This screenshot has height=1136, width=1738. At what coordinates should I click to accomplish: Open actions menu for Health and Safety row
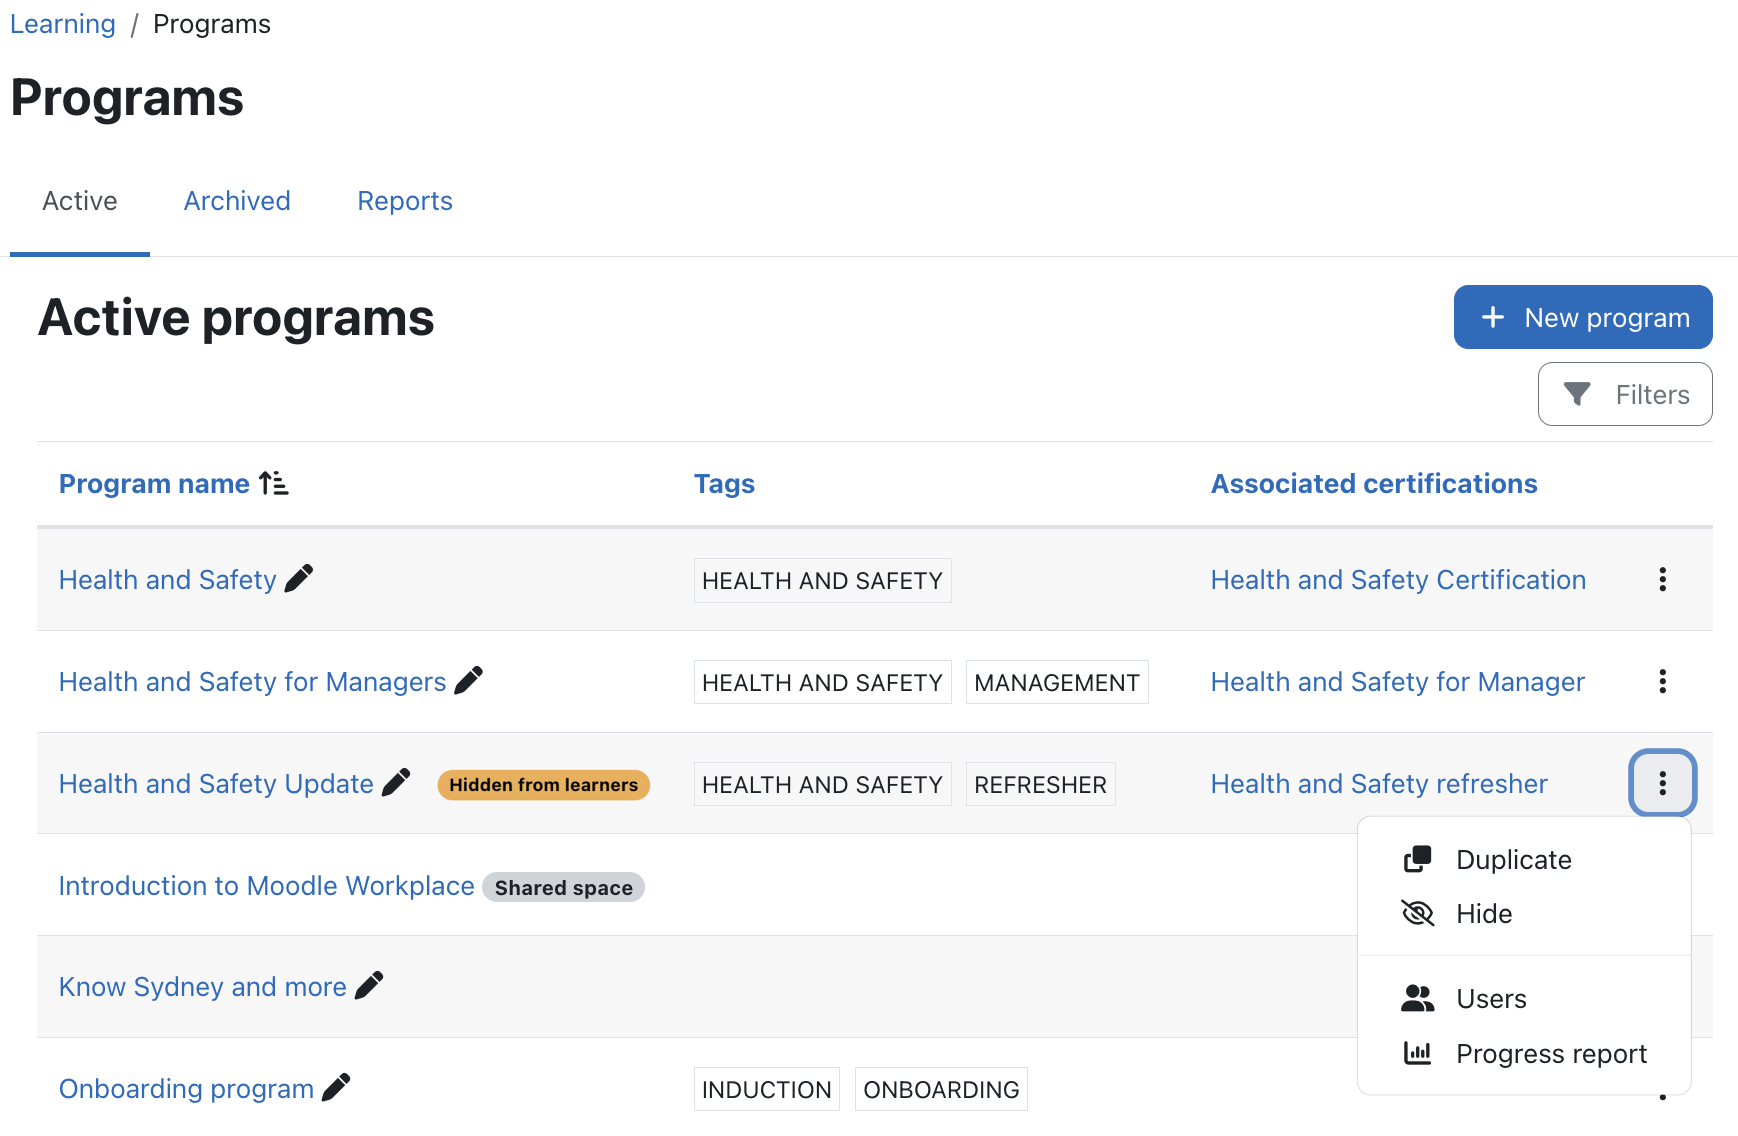point(1662,580)
